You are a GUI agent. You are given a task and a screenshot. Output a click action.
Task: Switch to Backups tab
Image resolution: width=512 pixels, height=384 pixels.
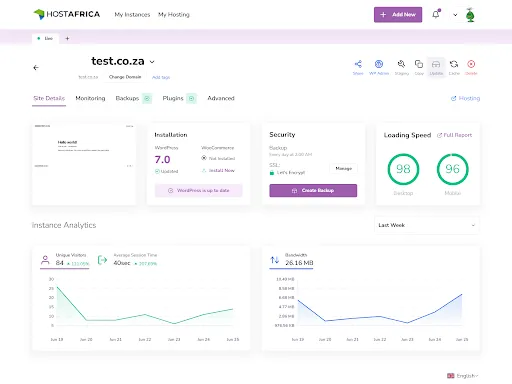(127, 98)
